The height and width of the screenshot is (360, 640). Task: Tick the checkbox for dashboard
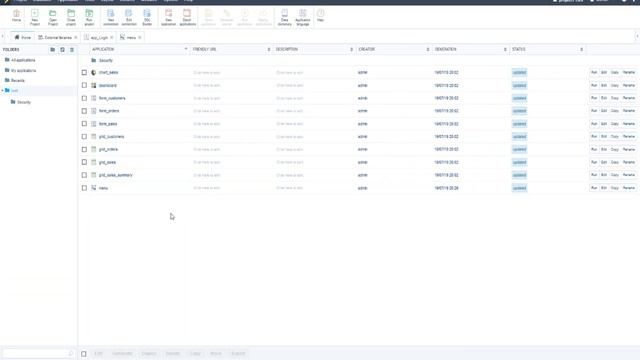tap(84, 85)
